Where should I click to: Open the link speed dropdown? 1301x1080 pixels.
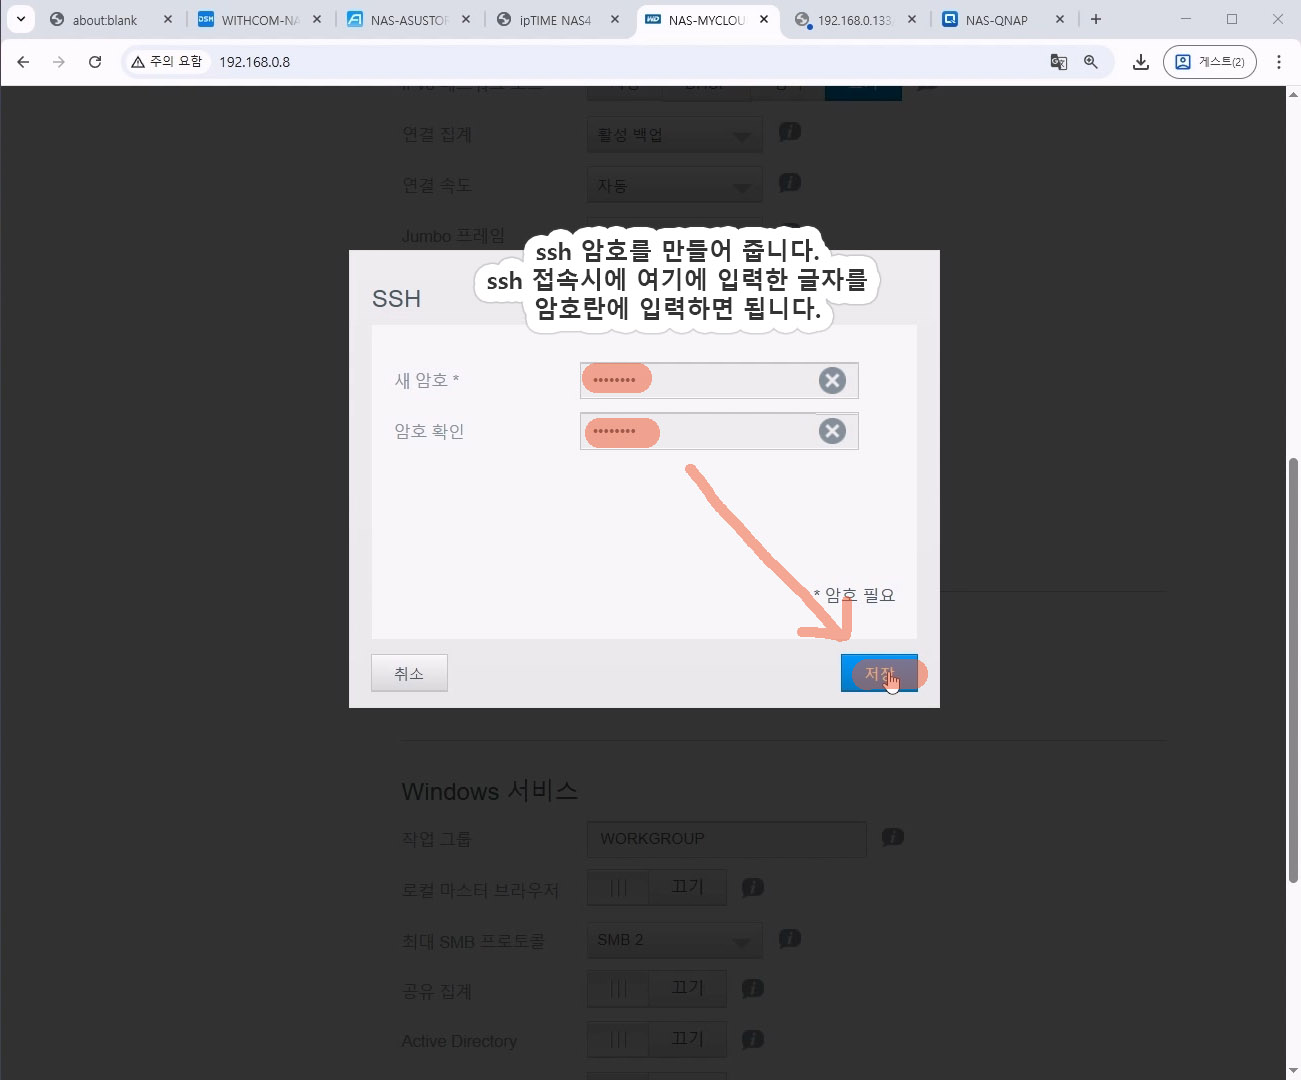click(x=674, y=186)
